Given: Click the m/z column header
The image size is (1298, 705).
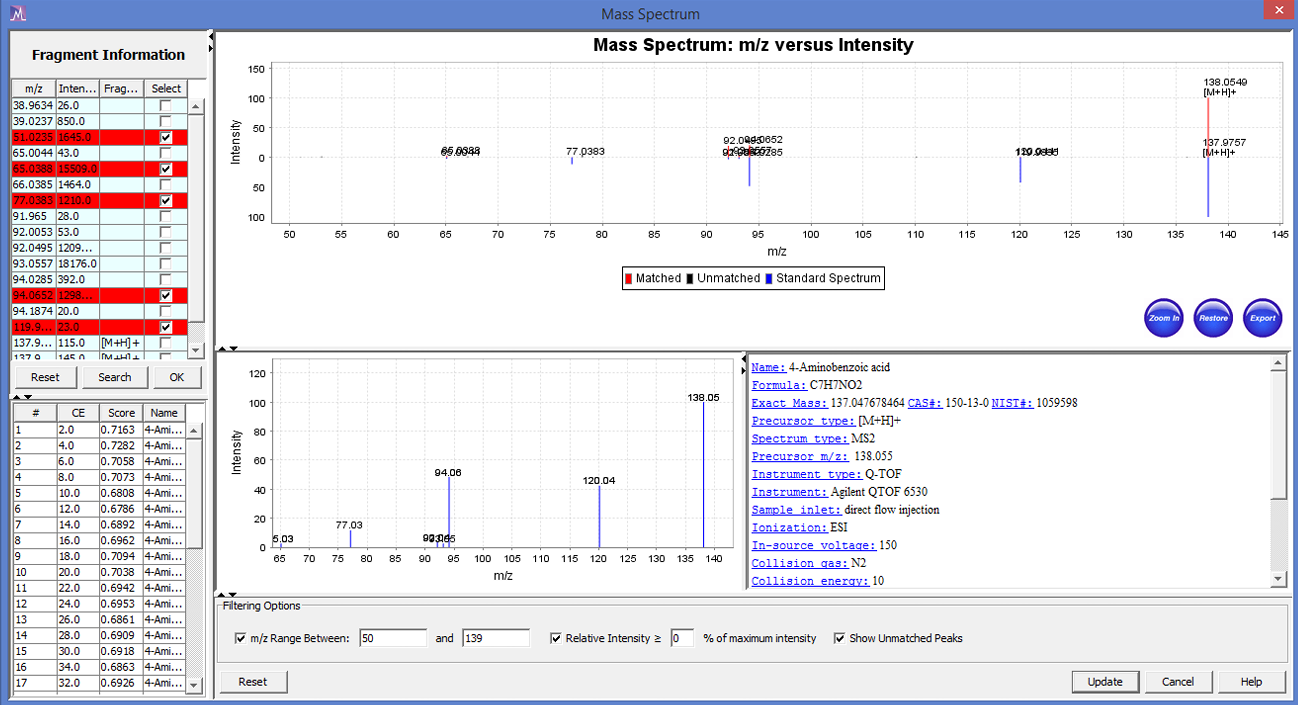Looking at the screenshot, I should tap(34, 89).
